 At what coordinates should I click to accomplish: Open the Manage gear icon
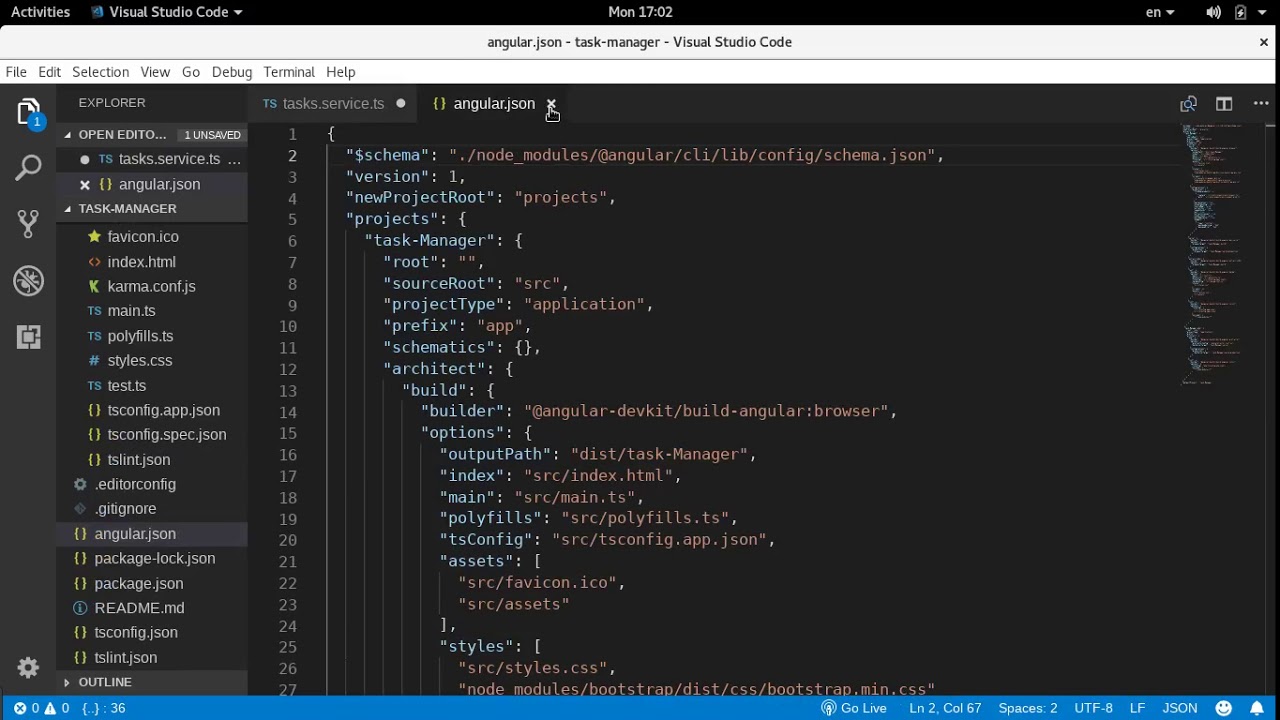point(28,667)
